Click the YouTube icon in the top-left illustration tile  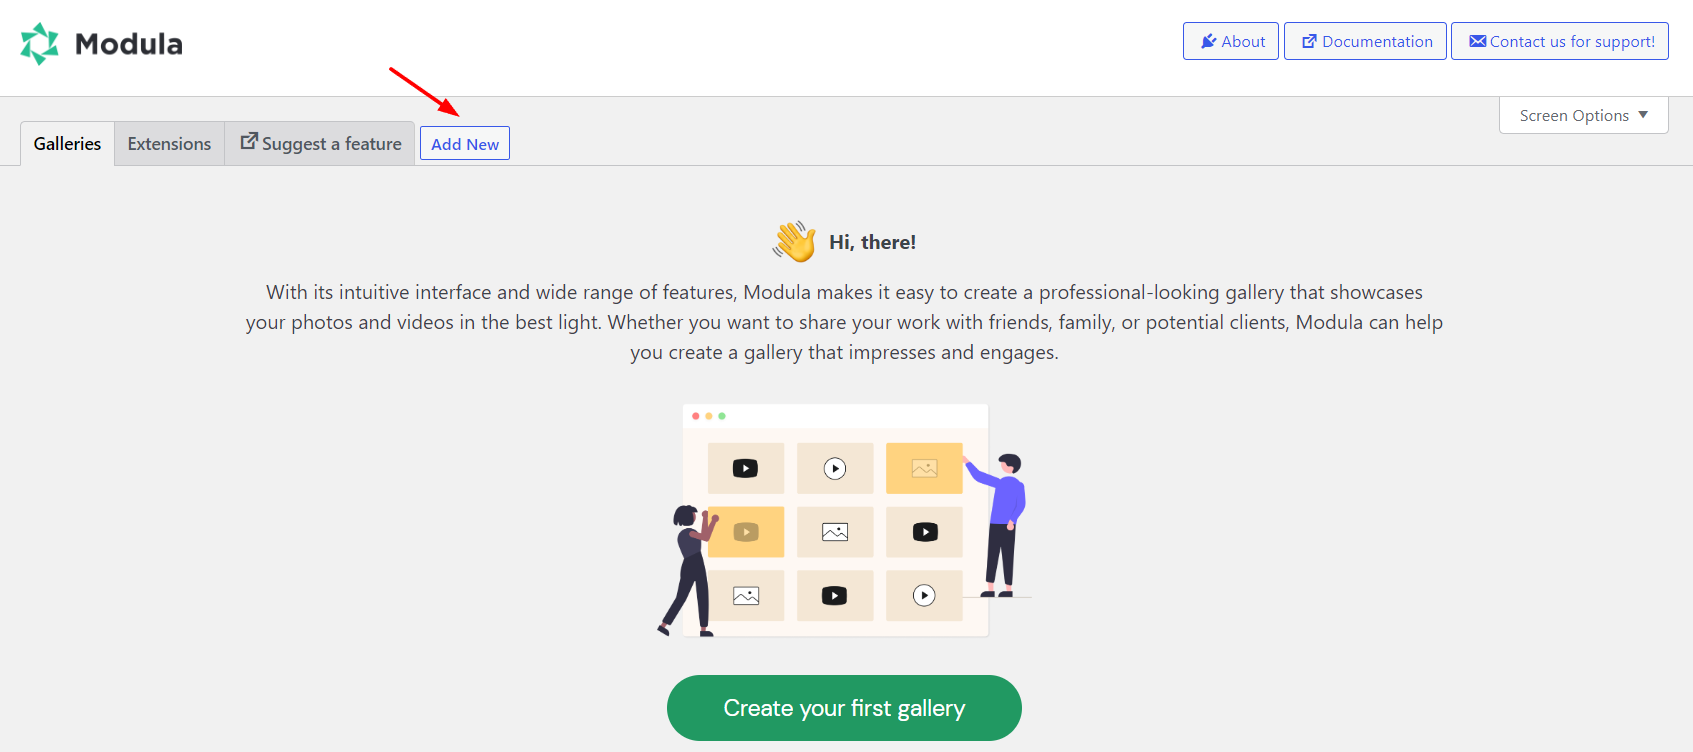745,468
